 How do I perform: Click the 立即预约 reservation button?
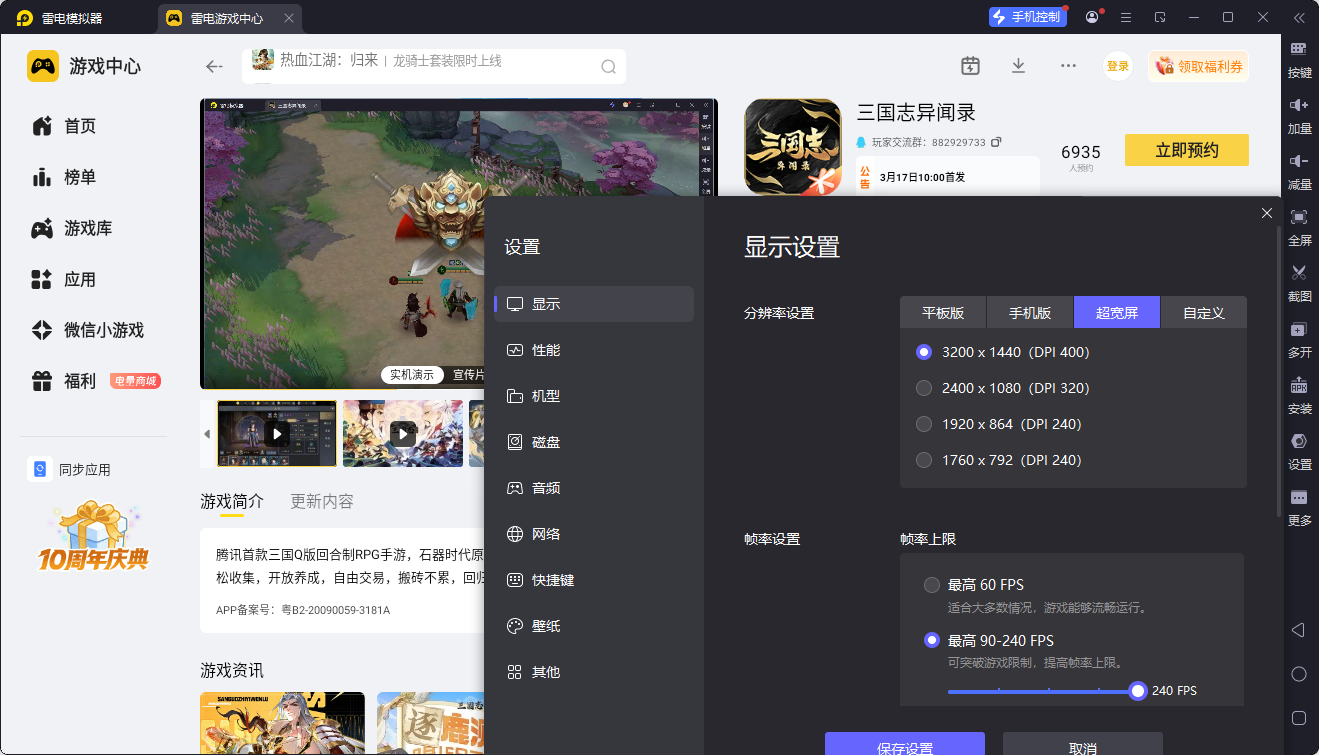[x=1187, y=150]
